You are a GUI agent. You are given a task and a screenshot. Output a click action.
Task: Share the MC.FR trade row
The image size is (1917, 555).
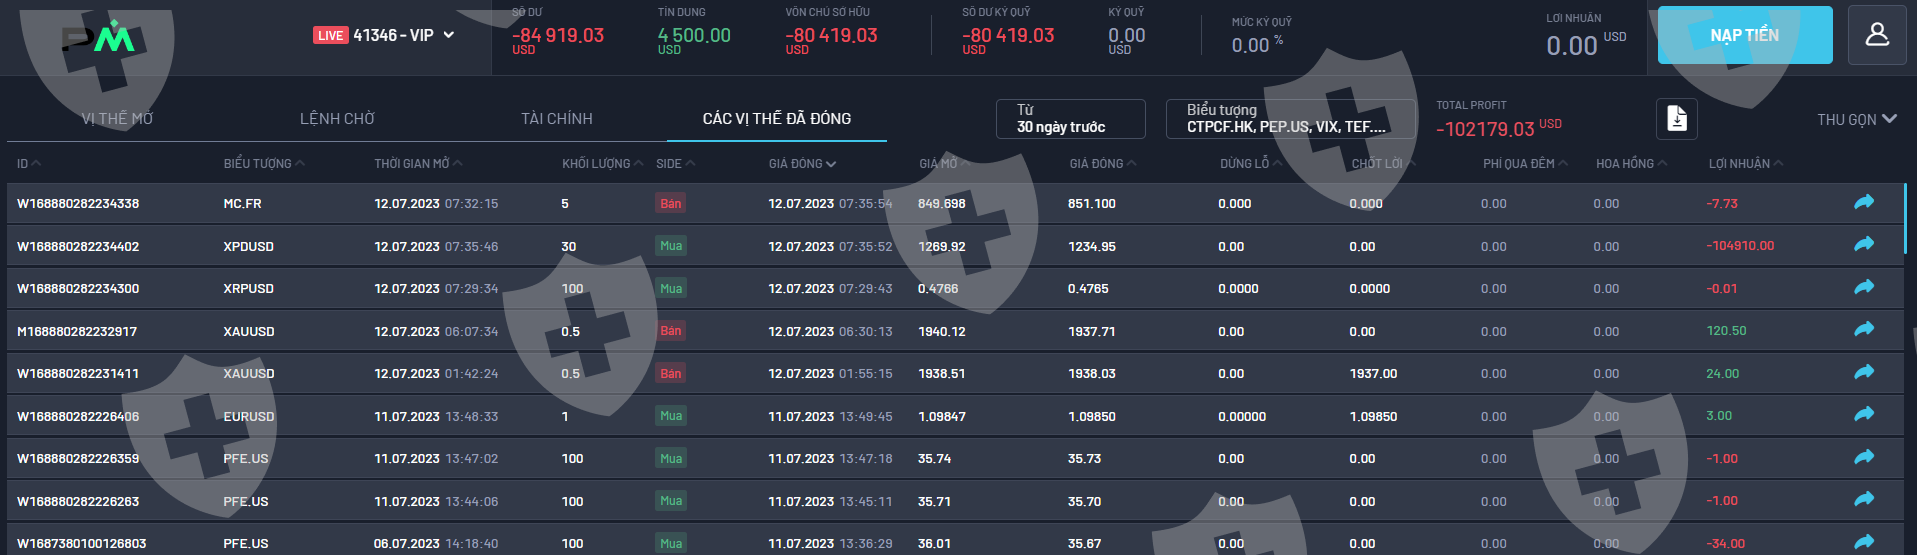point(1863,203)
